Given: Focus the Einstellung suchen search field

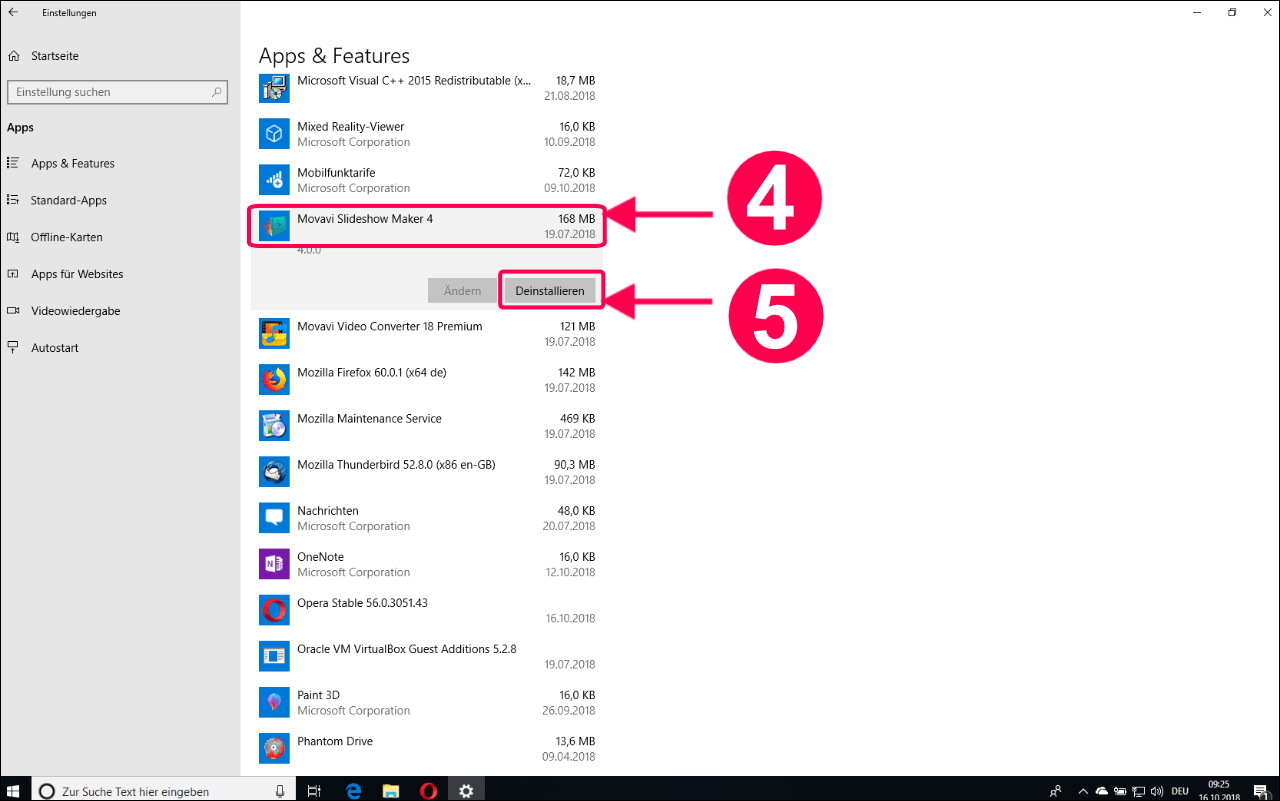Looking at the screenshot, I should click(x=117, y=92).
